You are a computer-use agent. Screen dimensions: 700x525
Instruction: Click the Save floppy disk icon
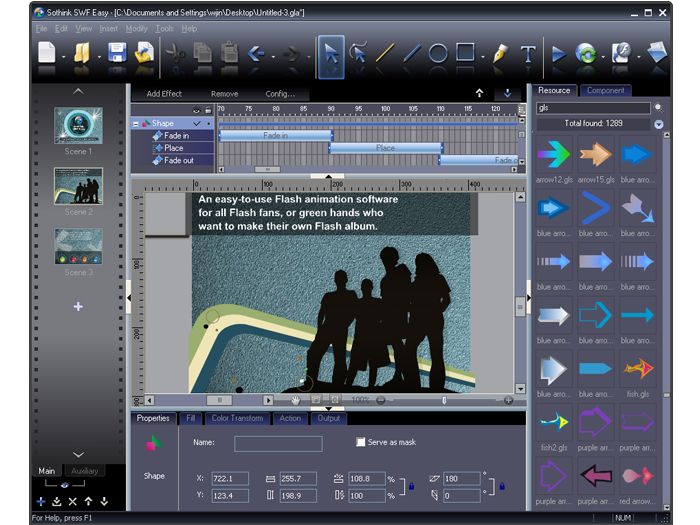click(x=117, y=53)
